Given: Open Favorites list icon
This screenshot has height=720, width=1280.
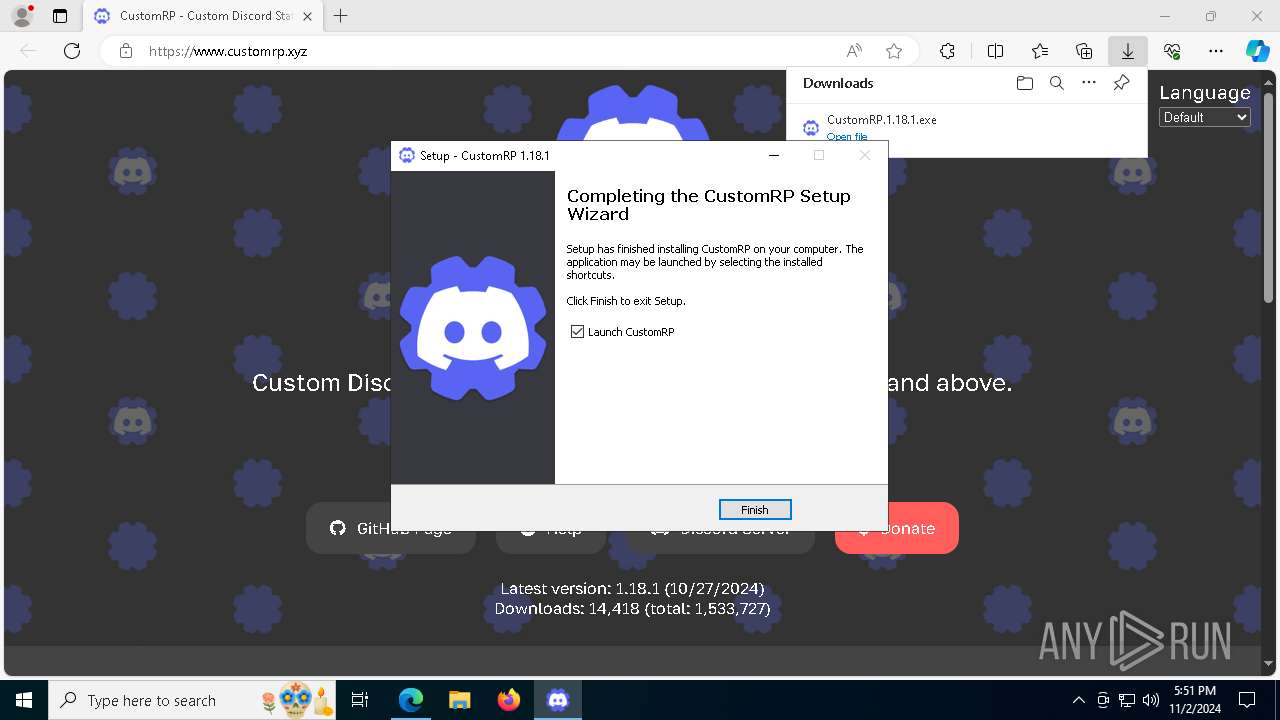Looking at the screenshot, I should (1040, 51).
